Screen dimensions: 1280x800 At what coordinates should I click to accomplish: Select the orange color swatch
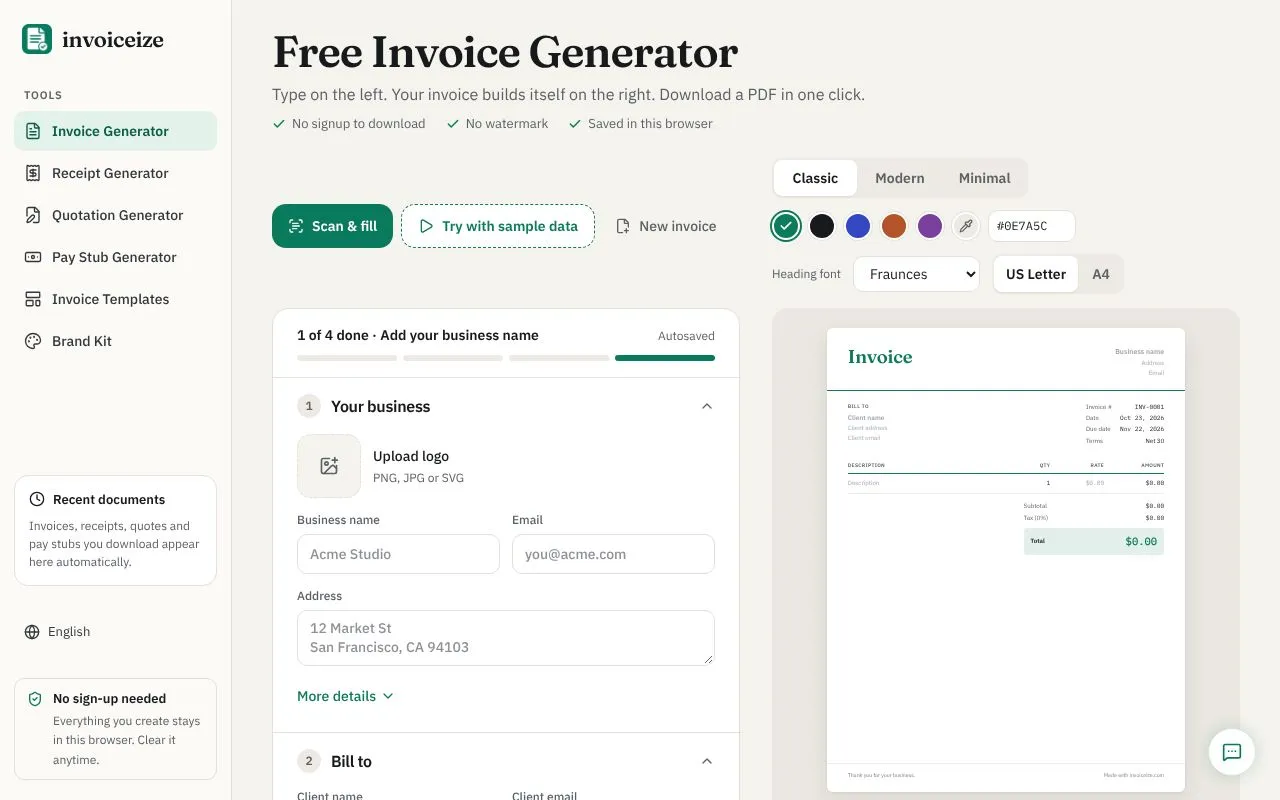click(894, 226)
